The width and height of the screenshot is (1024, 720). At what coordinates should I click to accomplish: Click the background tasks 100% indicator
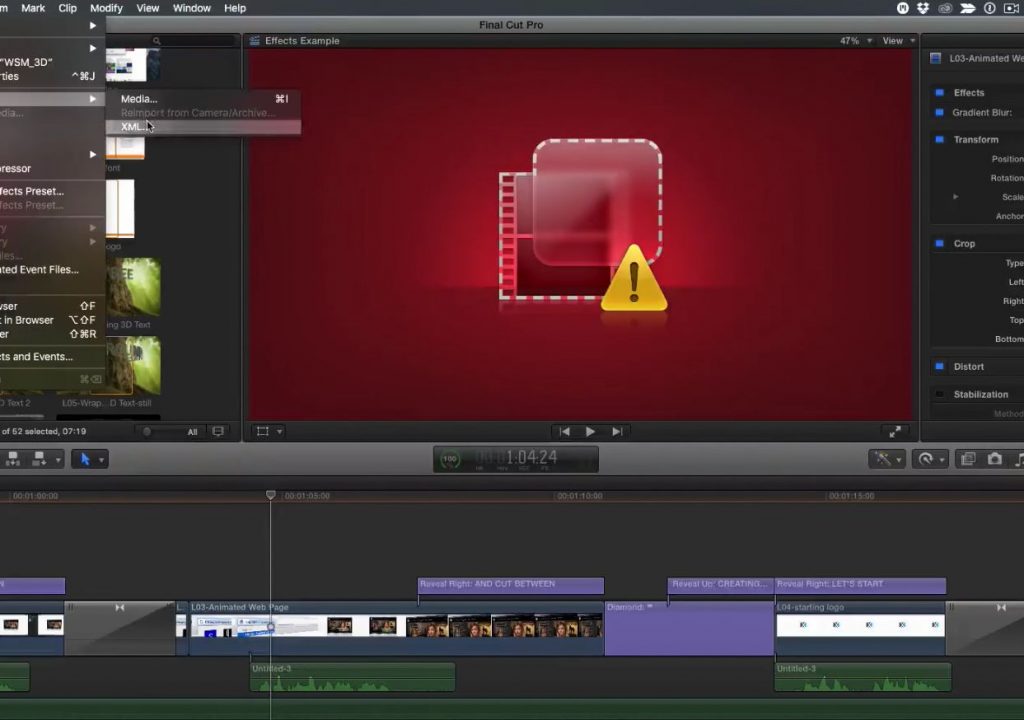(x=450, y=459)
